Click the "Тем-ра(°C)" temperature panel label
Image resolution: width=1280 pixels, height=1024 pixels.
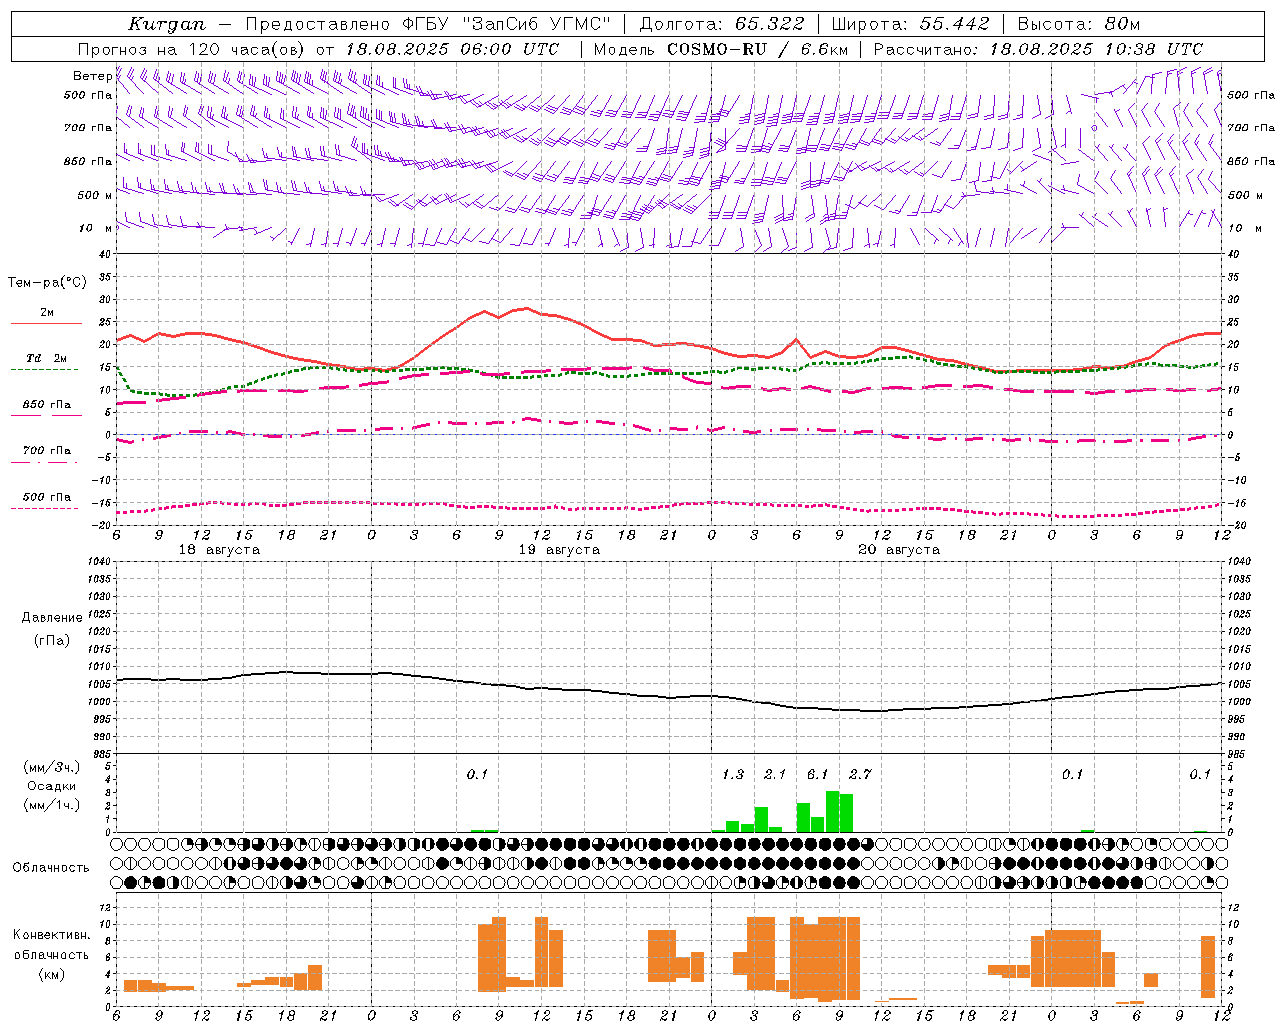click(x=47, y=283)
